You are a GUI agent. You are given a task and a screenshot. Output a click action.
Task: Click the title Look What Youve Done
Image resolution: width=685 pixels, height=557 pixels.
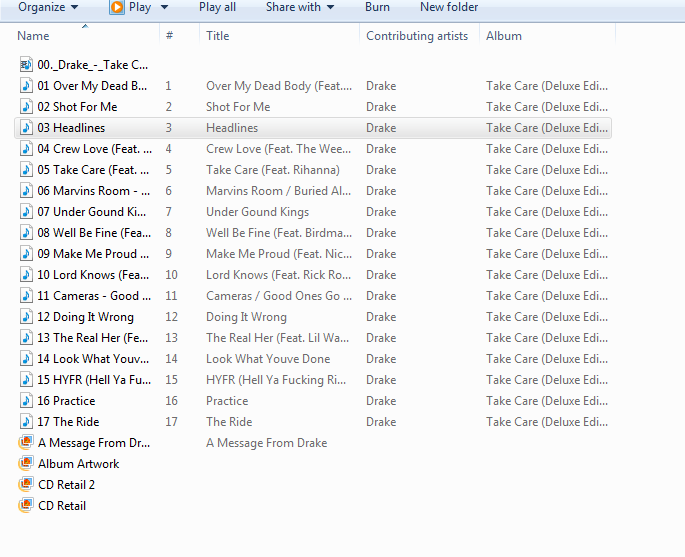coord(268,358)
